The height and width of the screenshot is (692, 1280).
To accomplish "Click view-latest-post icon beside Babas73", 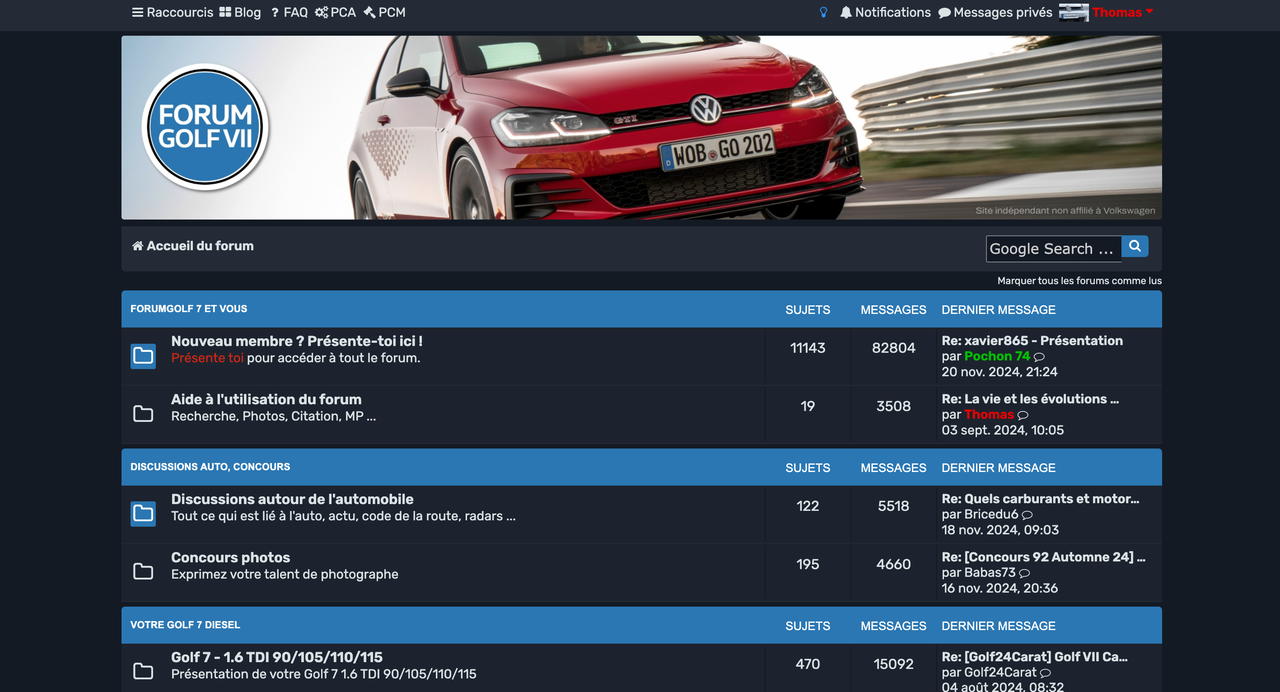I will pos(1024,573).
